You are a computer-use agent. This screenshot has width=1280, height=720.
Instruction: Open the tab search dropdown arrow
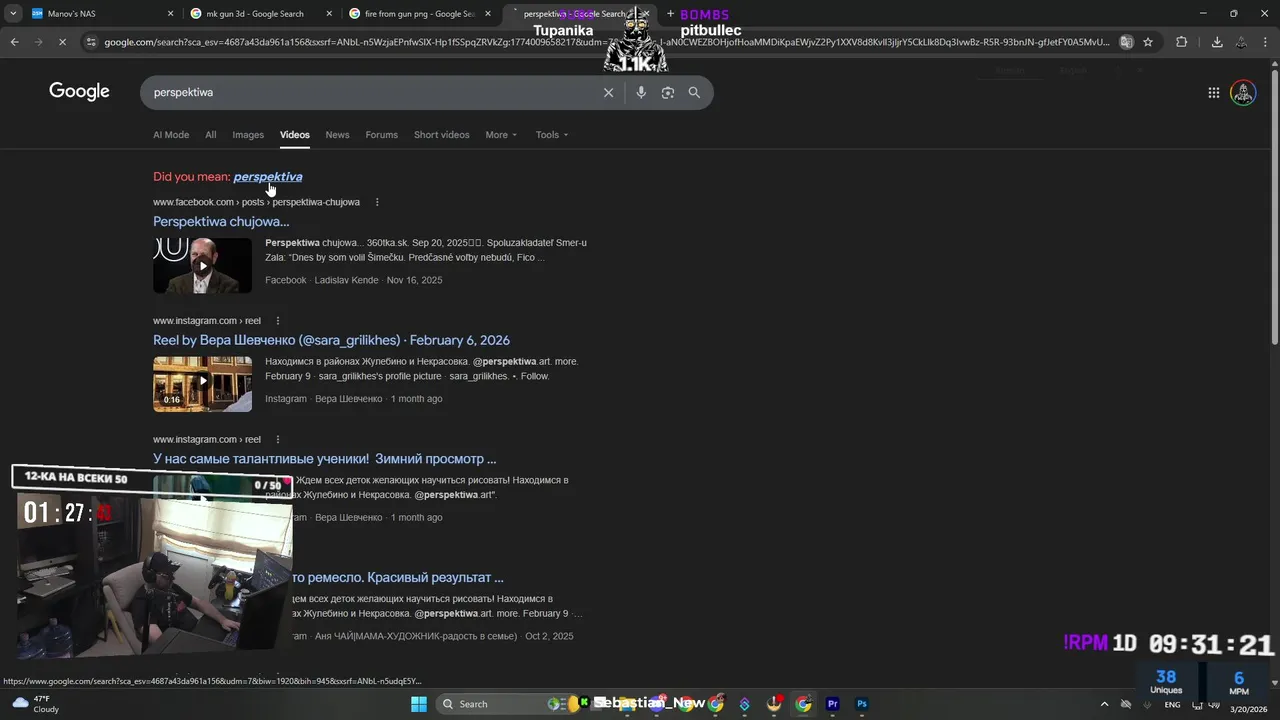[x=13, y=14]
